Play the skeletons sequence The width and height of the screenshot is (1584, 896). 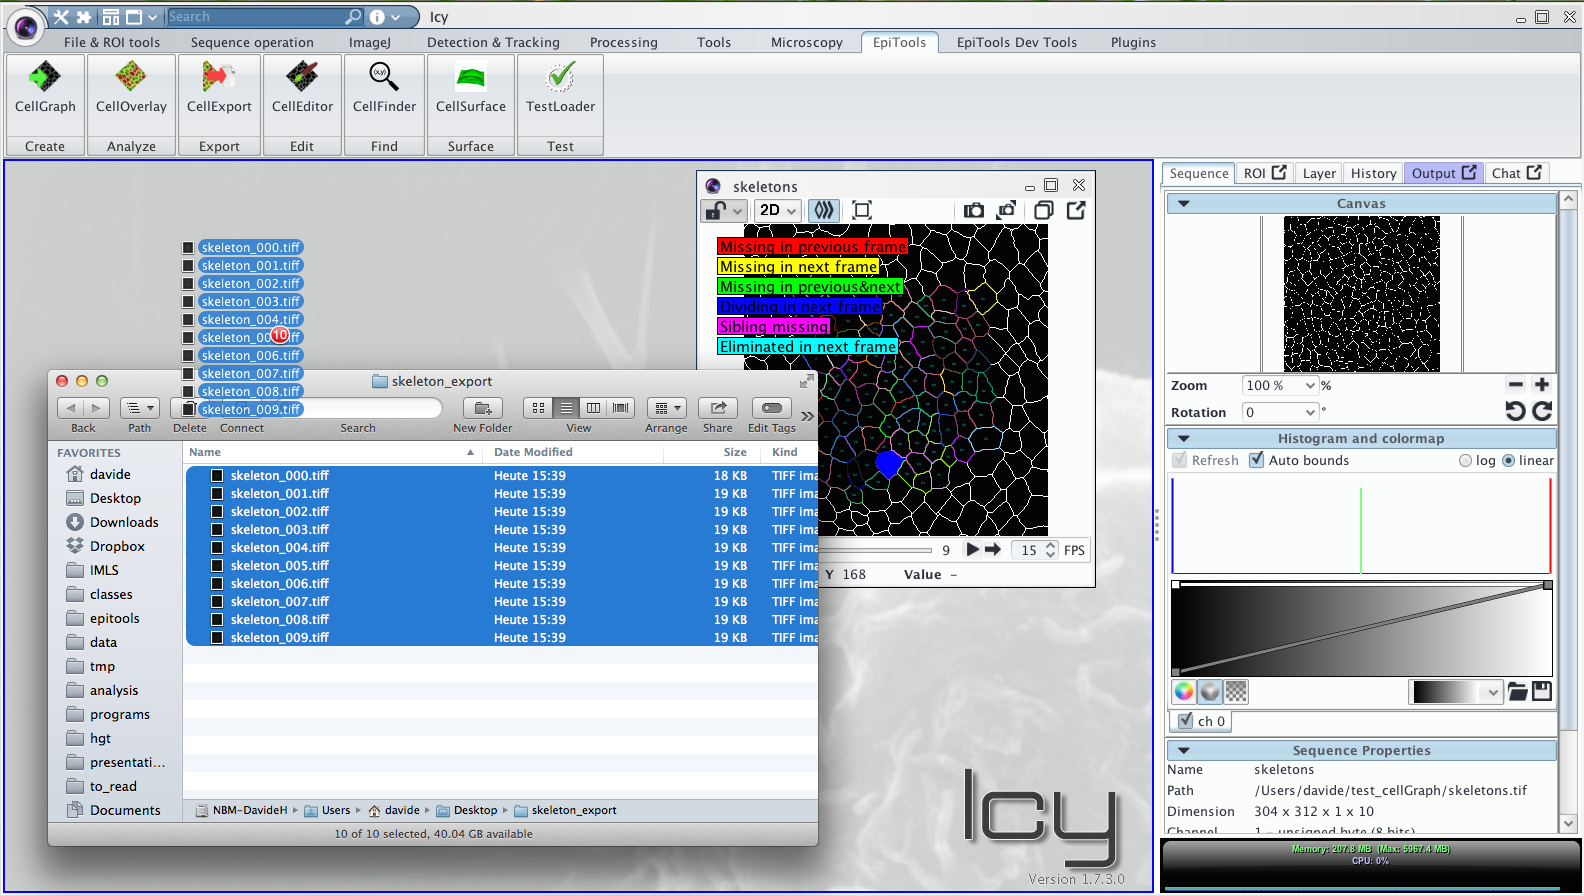pos(972,549)
